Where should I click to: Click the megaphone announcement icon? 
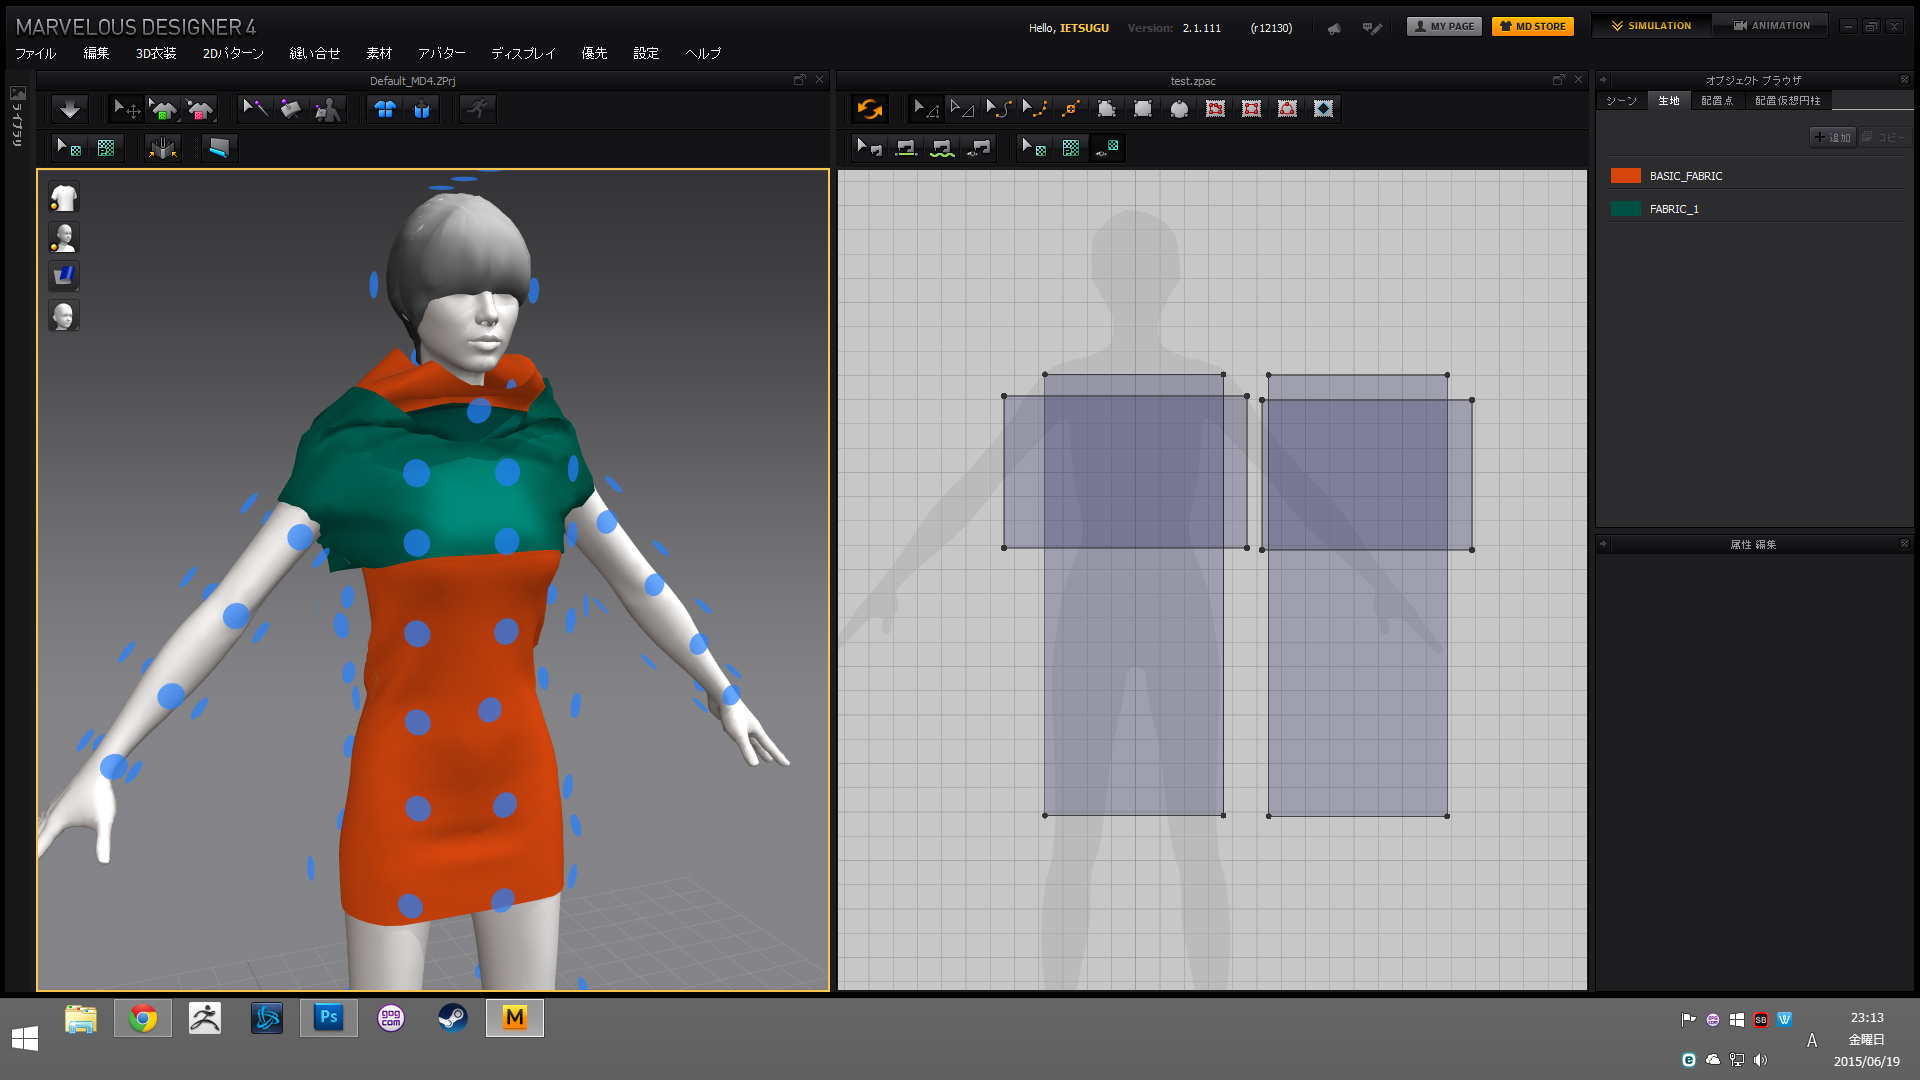(1334, 28)
